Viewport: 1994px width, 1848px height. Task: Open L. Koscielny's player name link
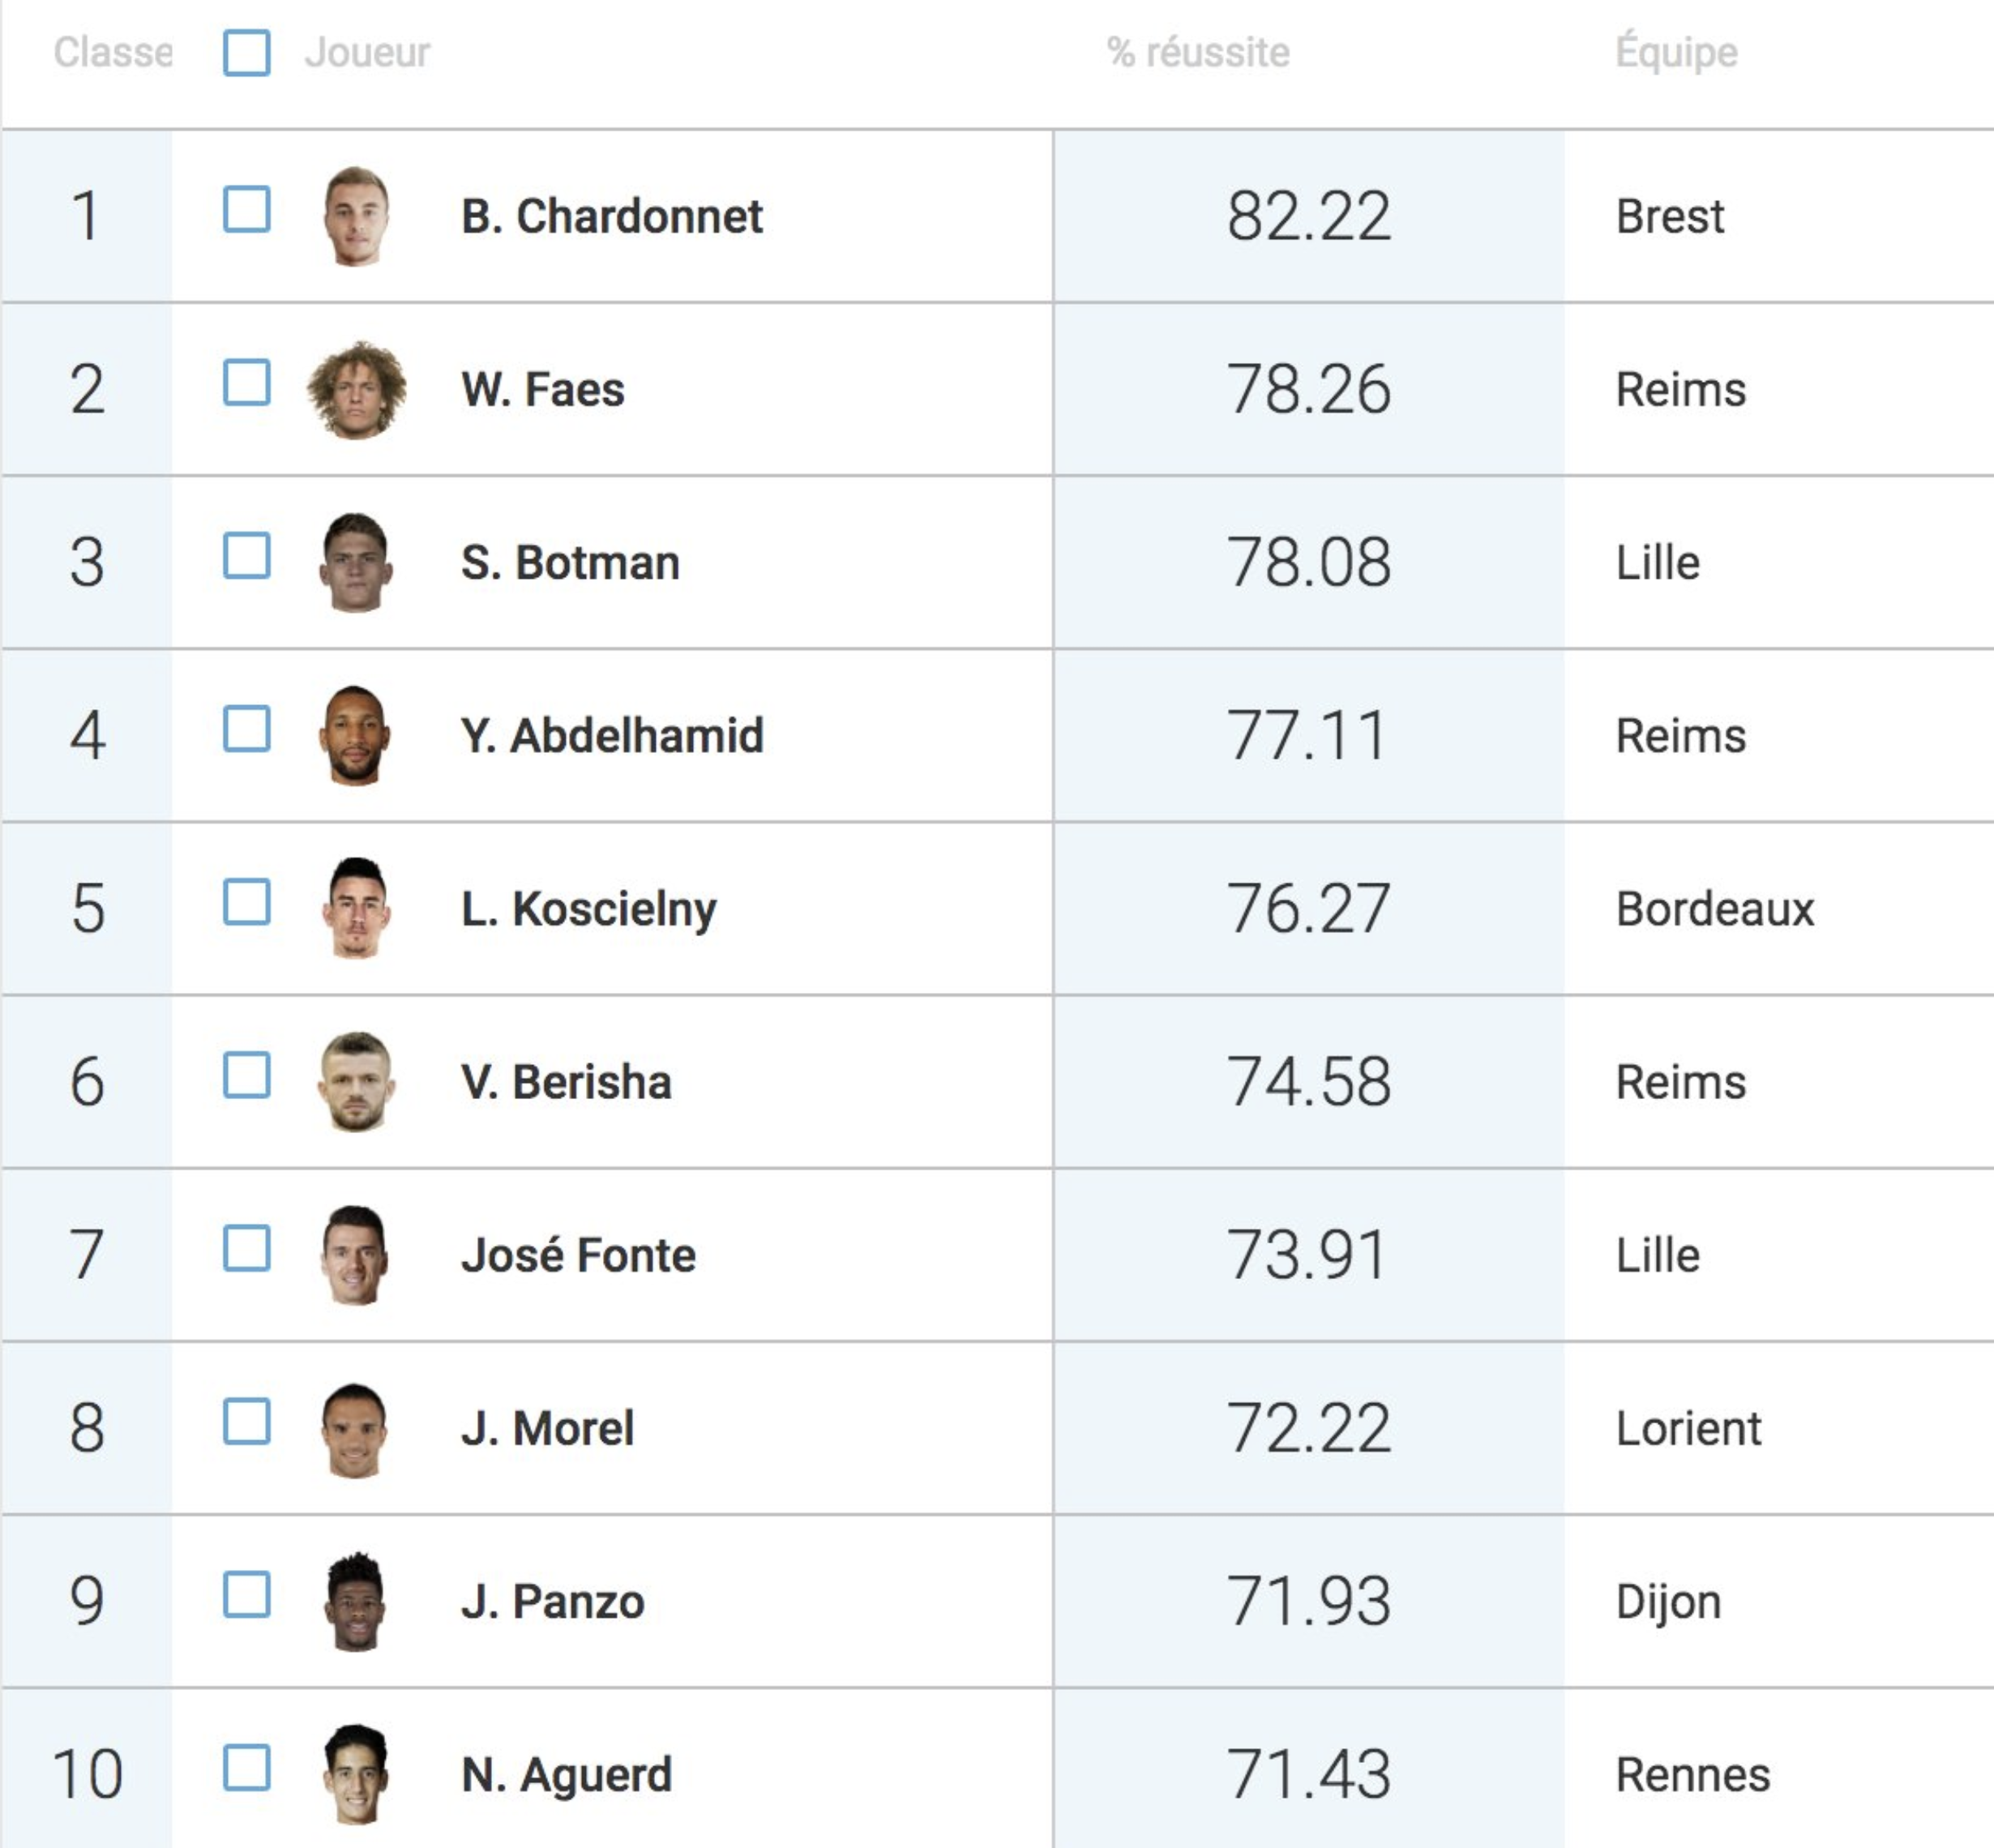pyautogui.click(x=589, y=909)
